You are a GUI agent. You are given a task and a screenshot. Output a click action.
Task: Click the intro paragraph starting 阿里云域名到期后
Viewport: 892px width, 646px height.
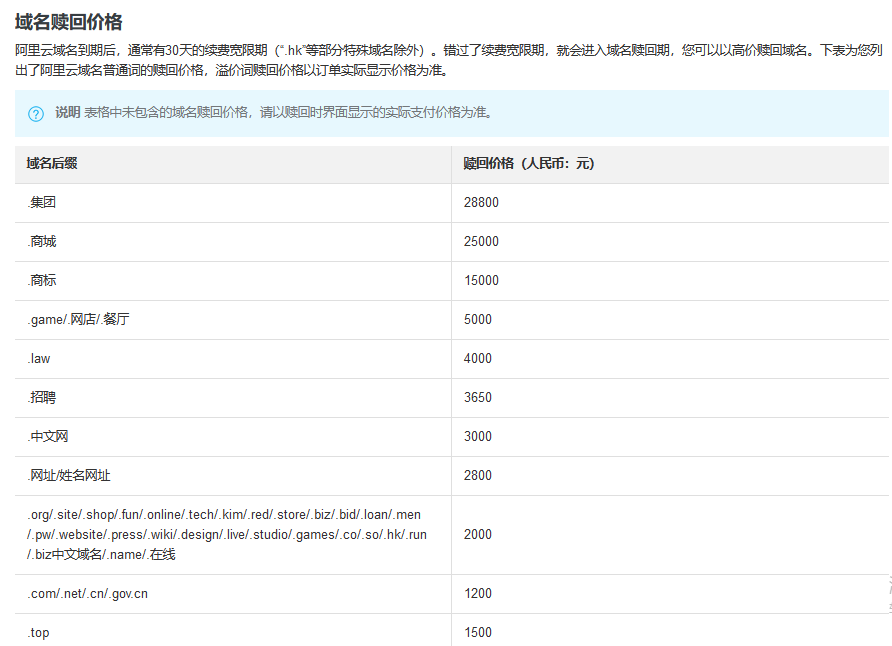click(x=449, y=60)
